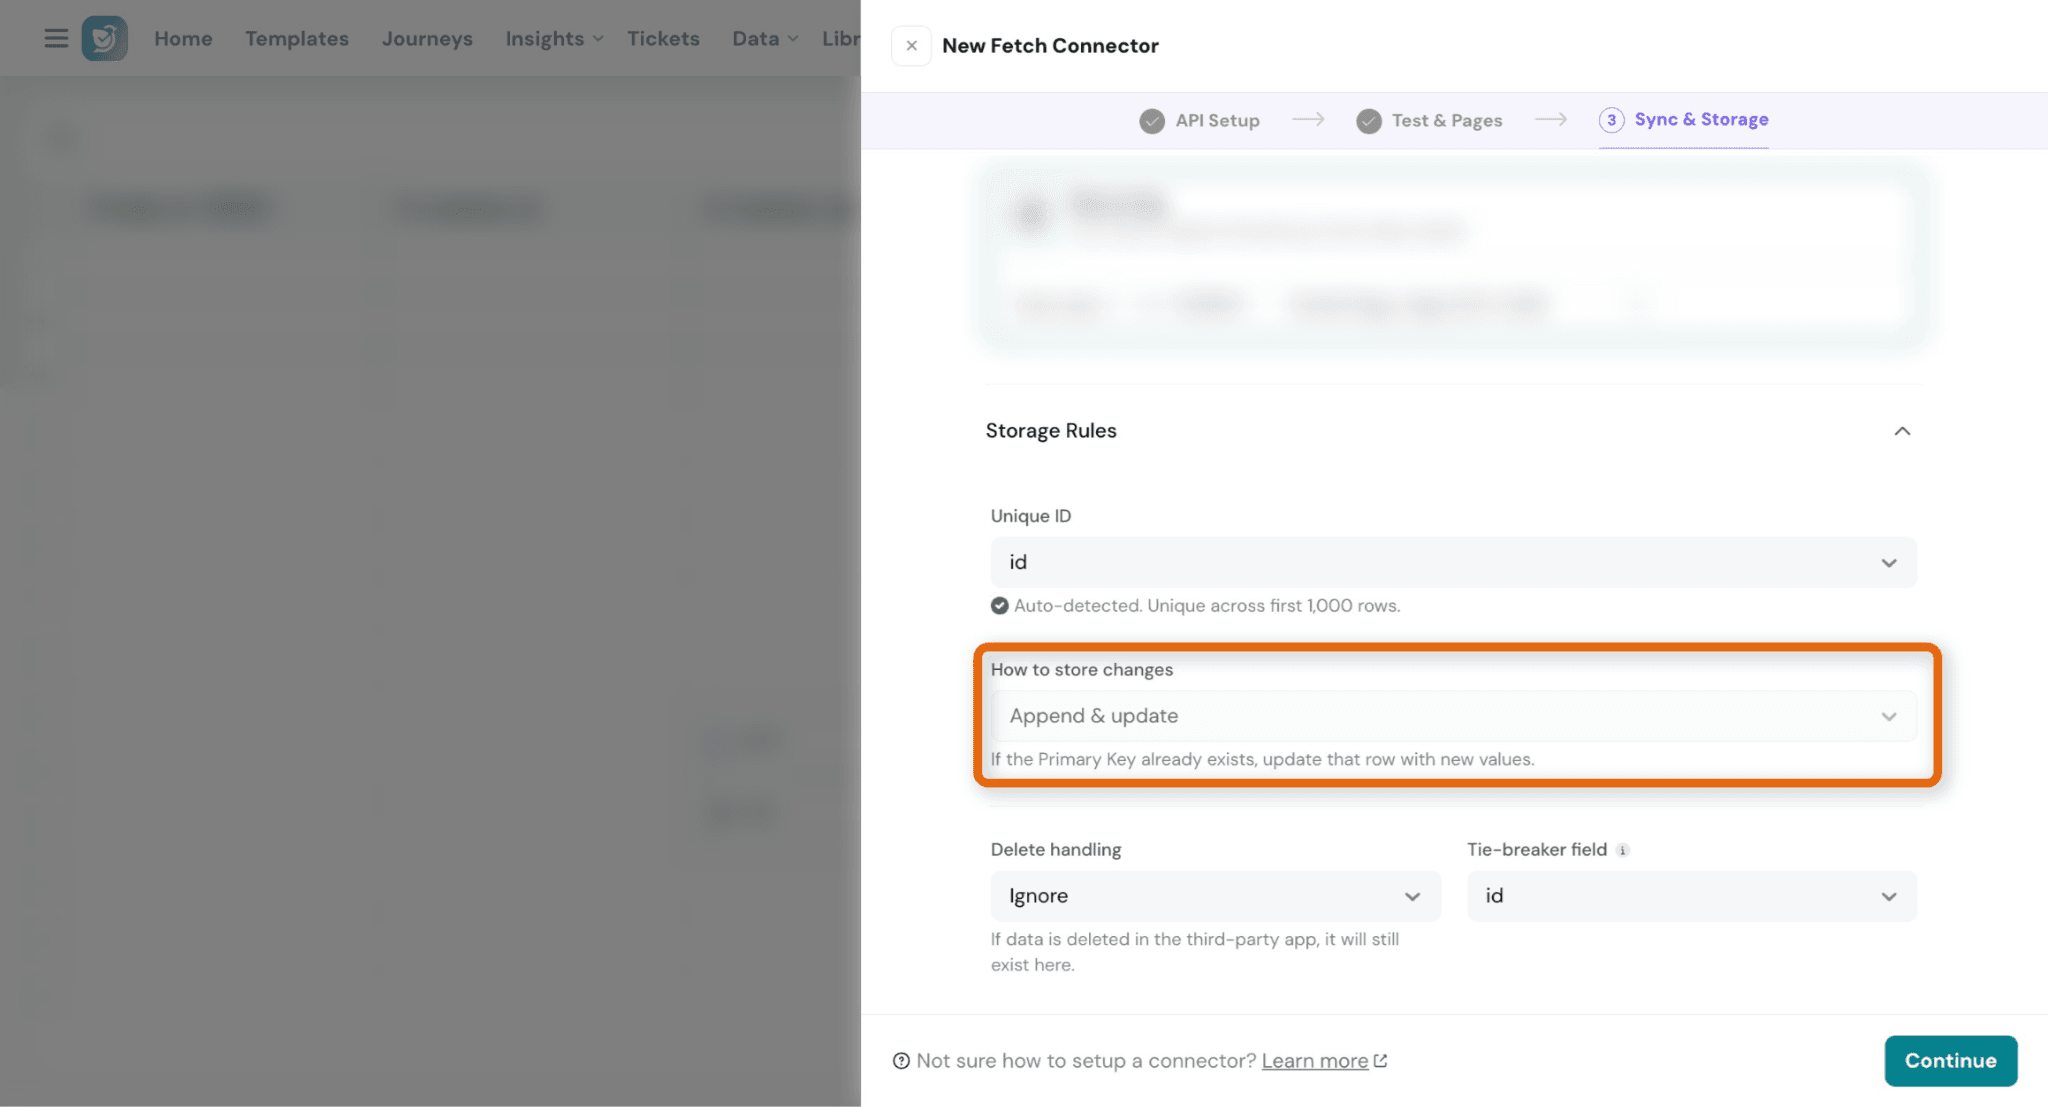The height and width of the screenshot is (1107, 2048).
Task: Click the step 3 number badge
Action: pyautogui.click(x=1611, y=120)
